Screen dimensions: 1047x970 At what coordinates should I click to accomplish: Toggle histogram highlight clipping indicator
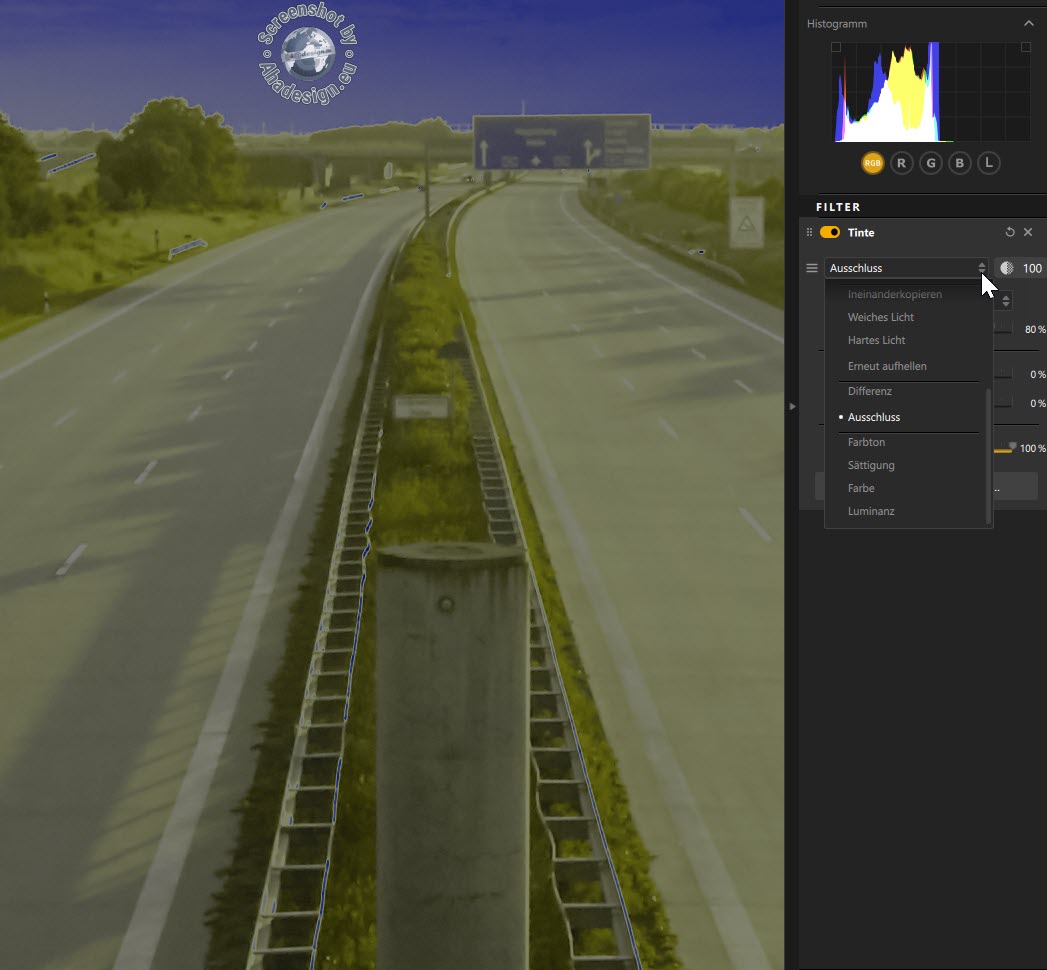coord(1025,47)
